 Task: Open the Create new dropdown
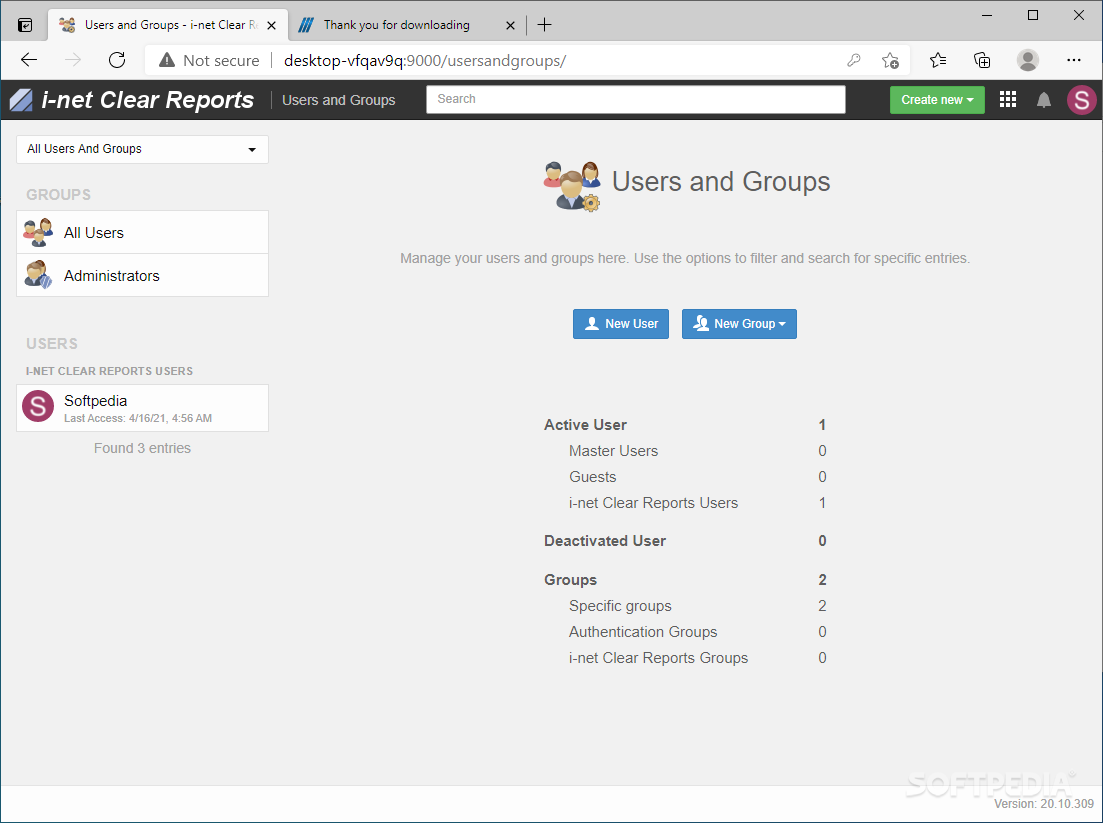[x=937, y=100]
